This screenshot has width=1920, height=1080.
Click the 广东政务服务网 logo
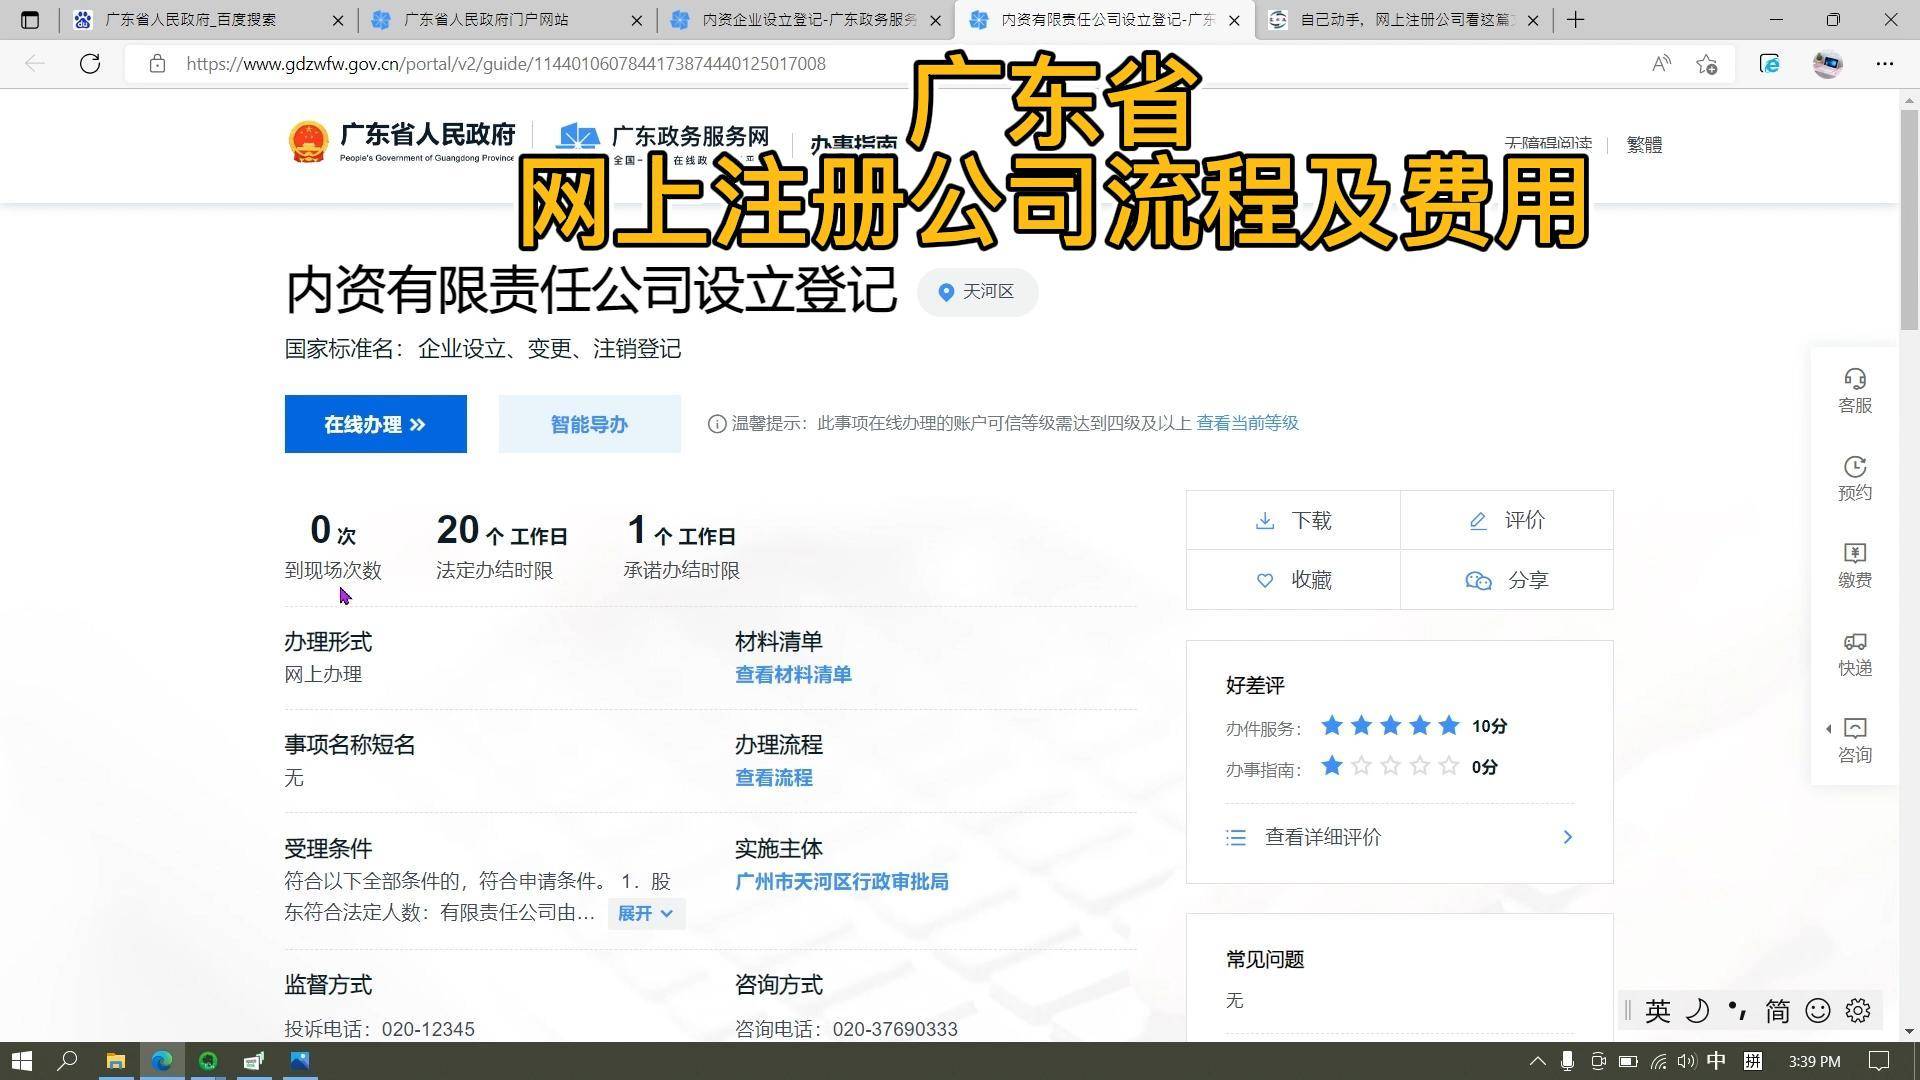coord(663,142)
